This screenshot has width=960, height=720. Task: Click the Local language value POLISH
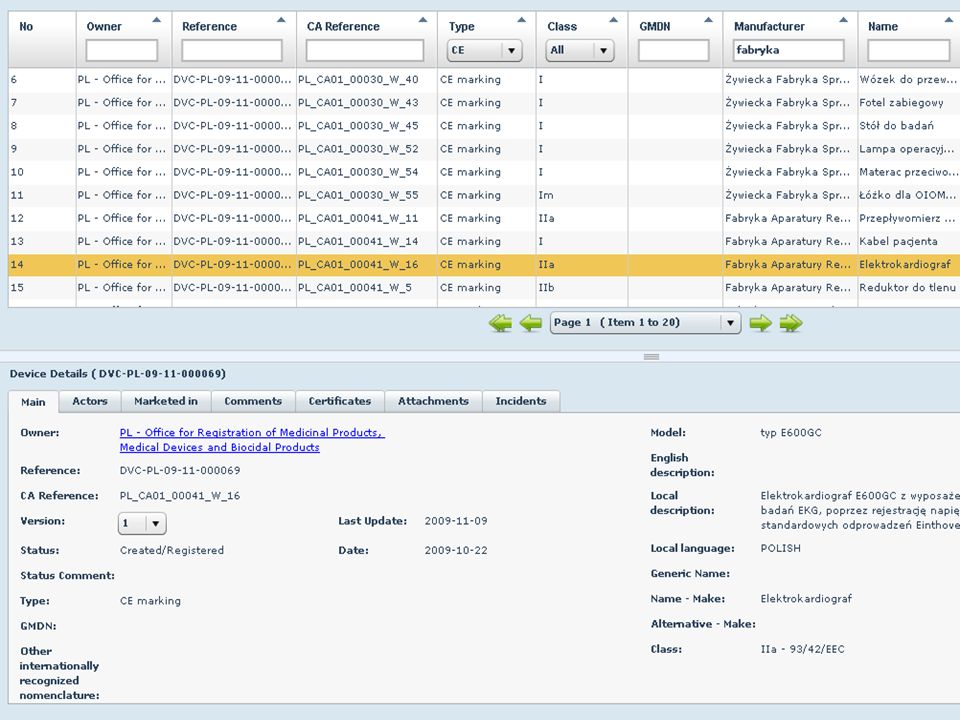tap(781, 549)
